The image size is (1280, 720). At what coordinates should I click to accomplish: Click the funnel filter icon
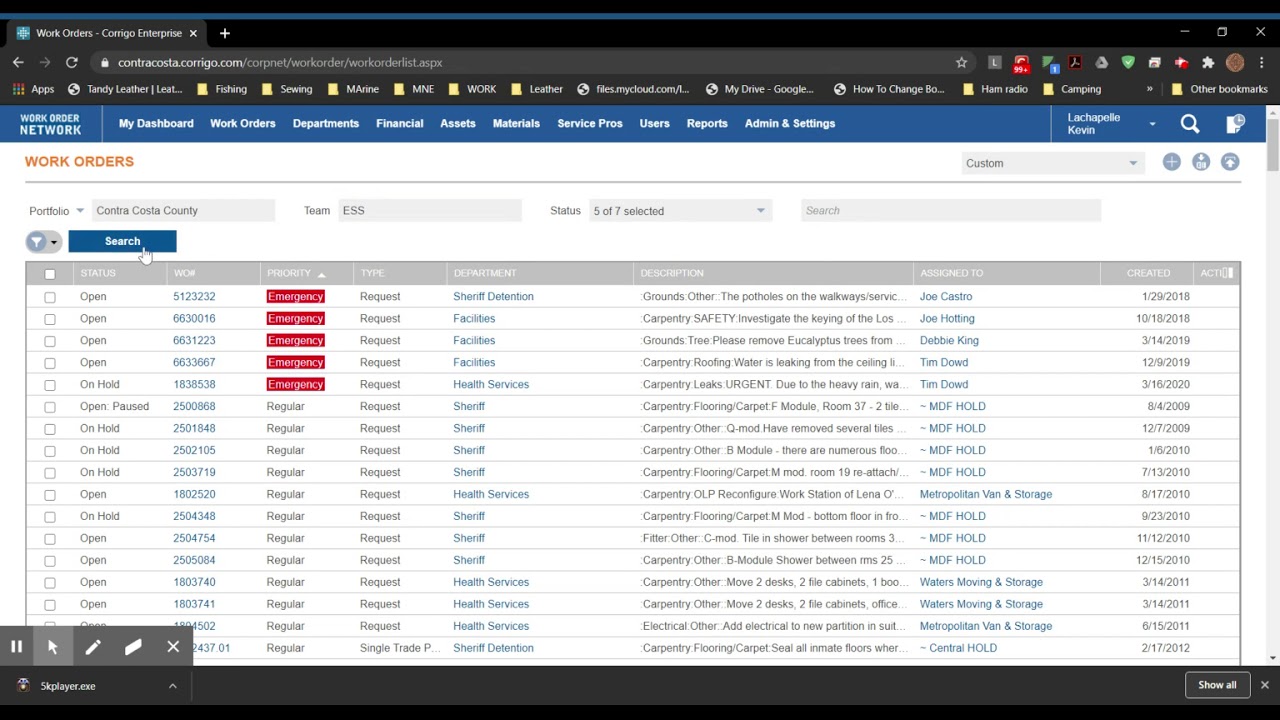click(x=37, y=242)
